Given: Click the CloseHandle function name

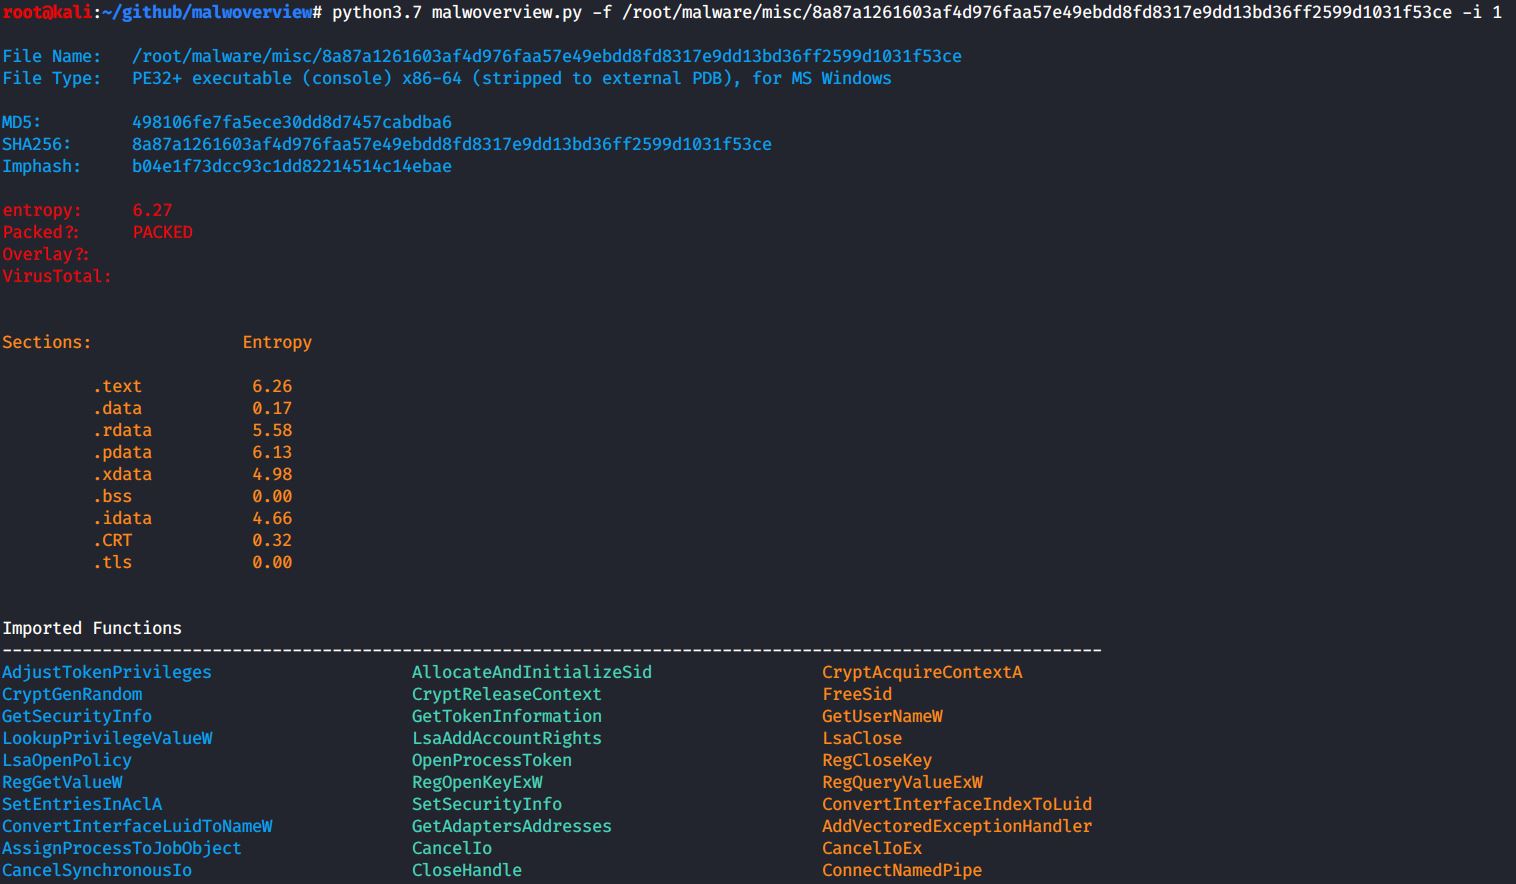Looking at the screenshot, I should pos(467,870).
